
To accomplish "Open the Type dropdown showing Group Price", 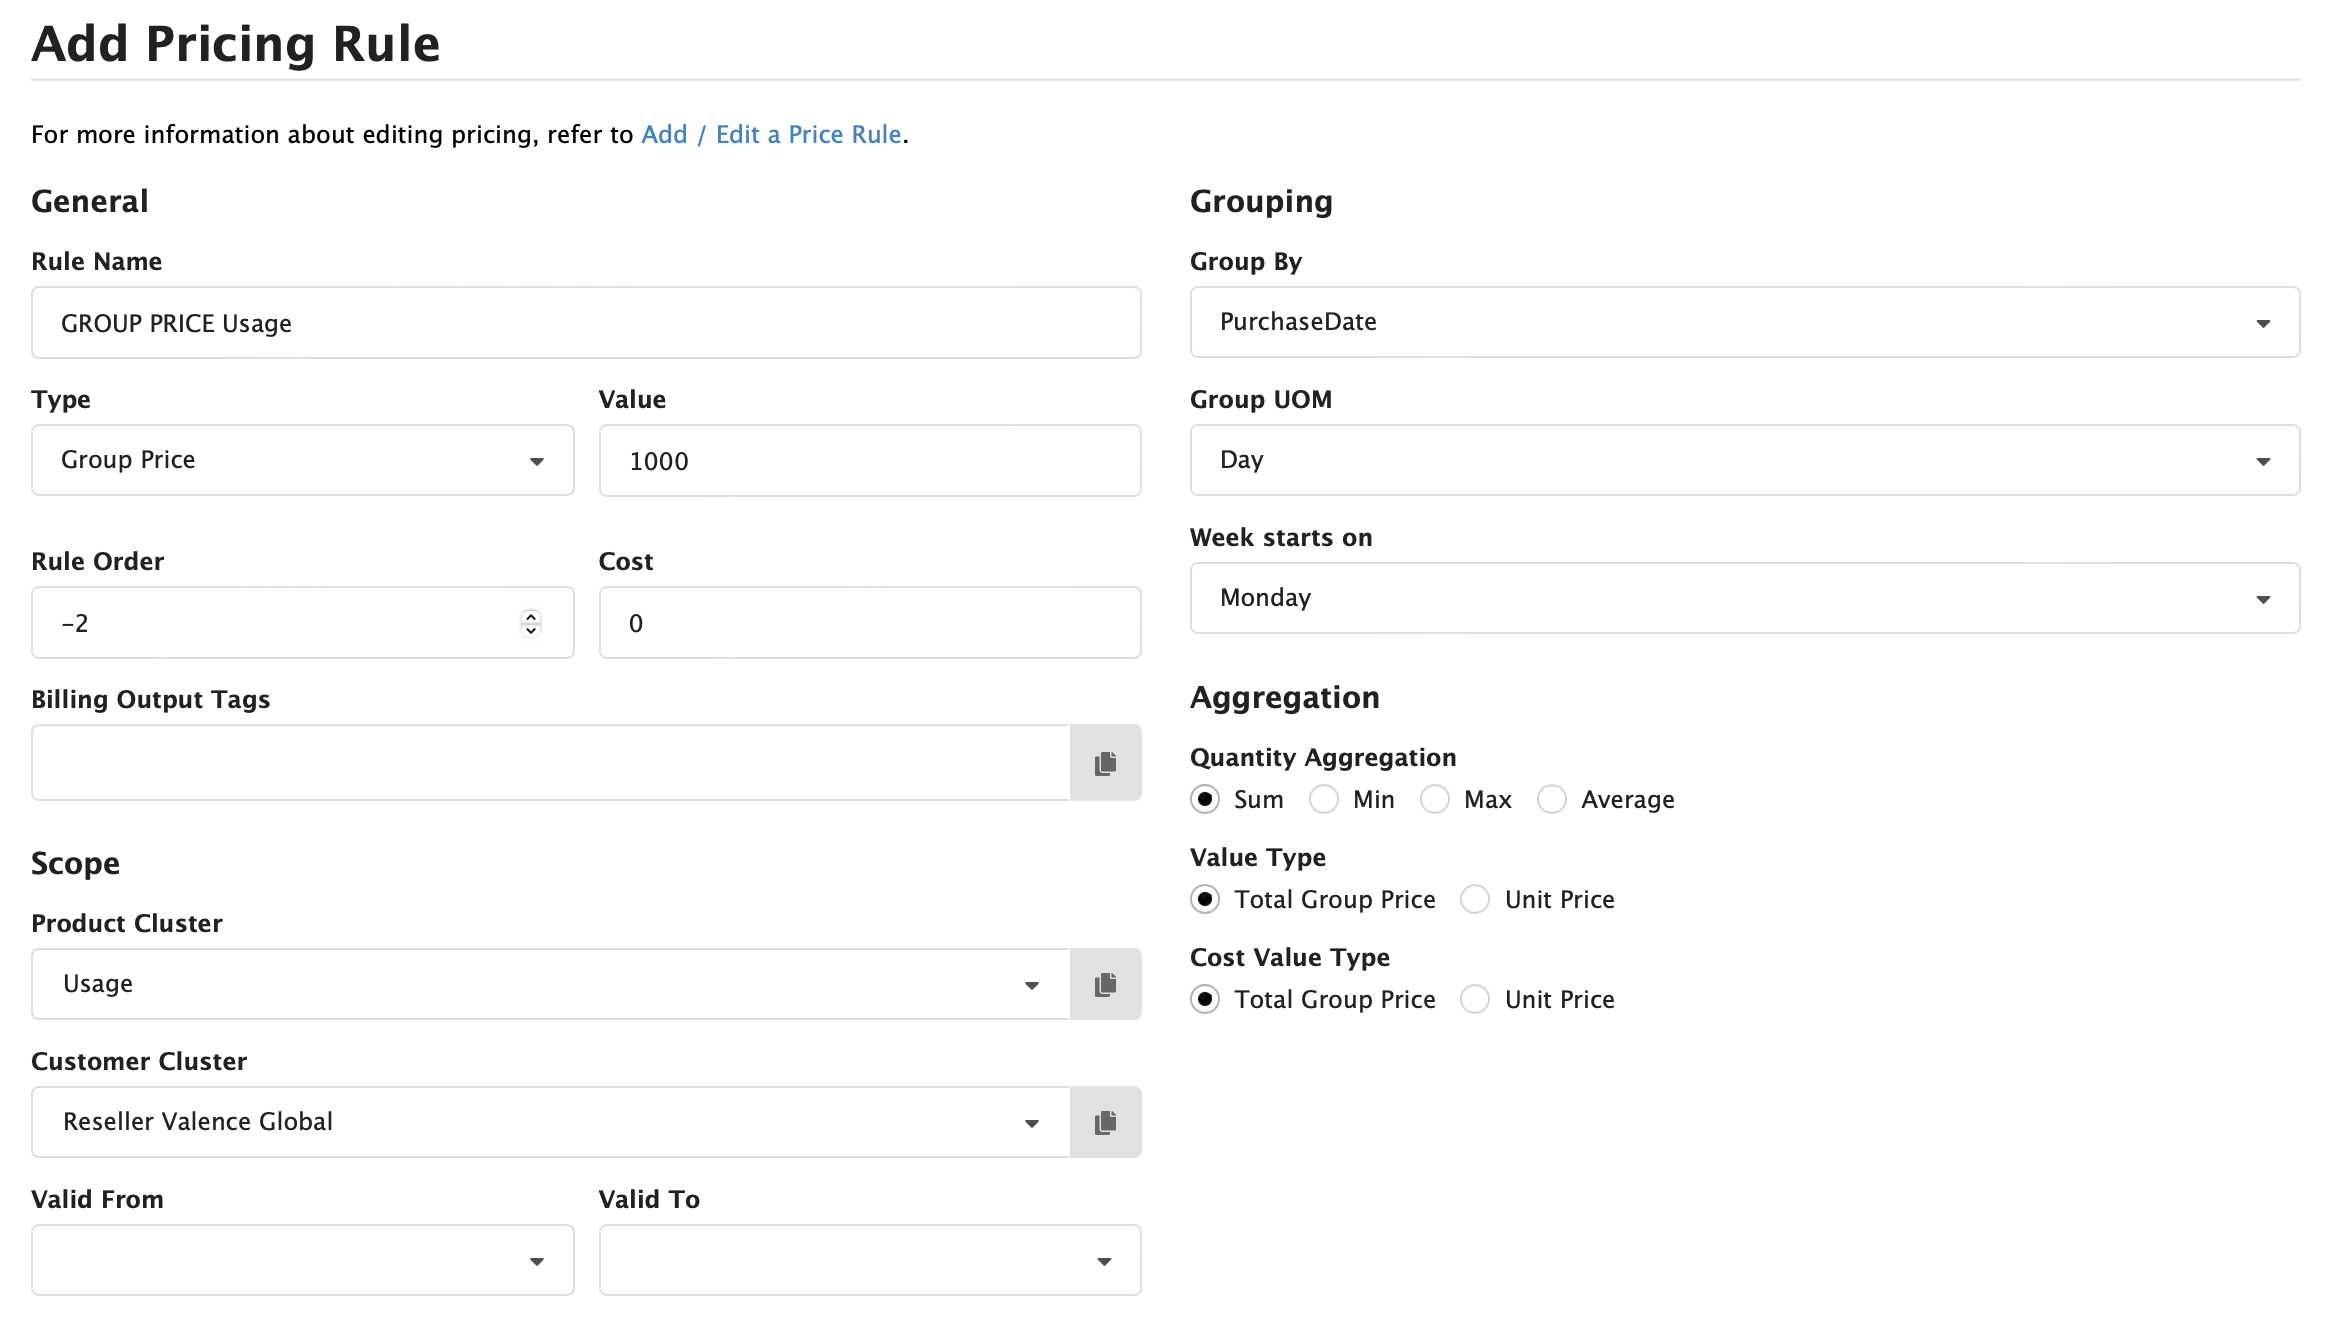I will (x=538, y=460).
